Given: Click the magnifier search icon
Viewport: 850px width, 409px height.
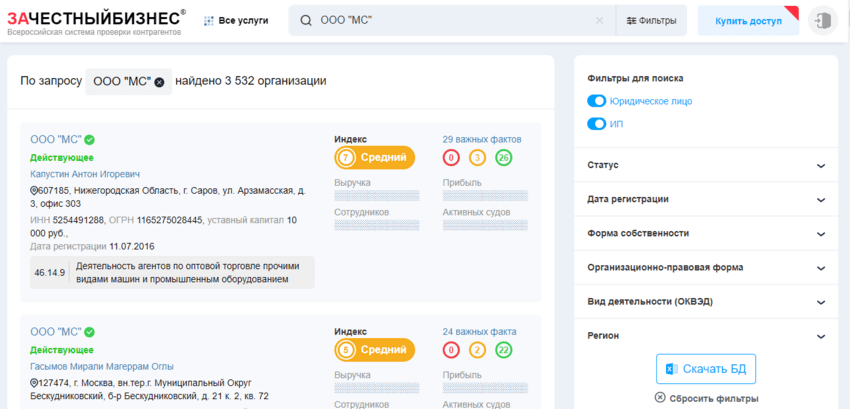Looking at the screenshot, I should (x=306, y=21).
